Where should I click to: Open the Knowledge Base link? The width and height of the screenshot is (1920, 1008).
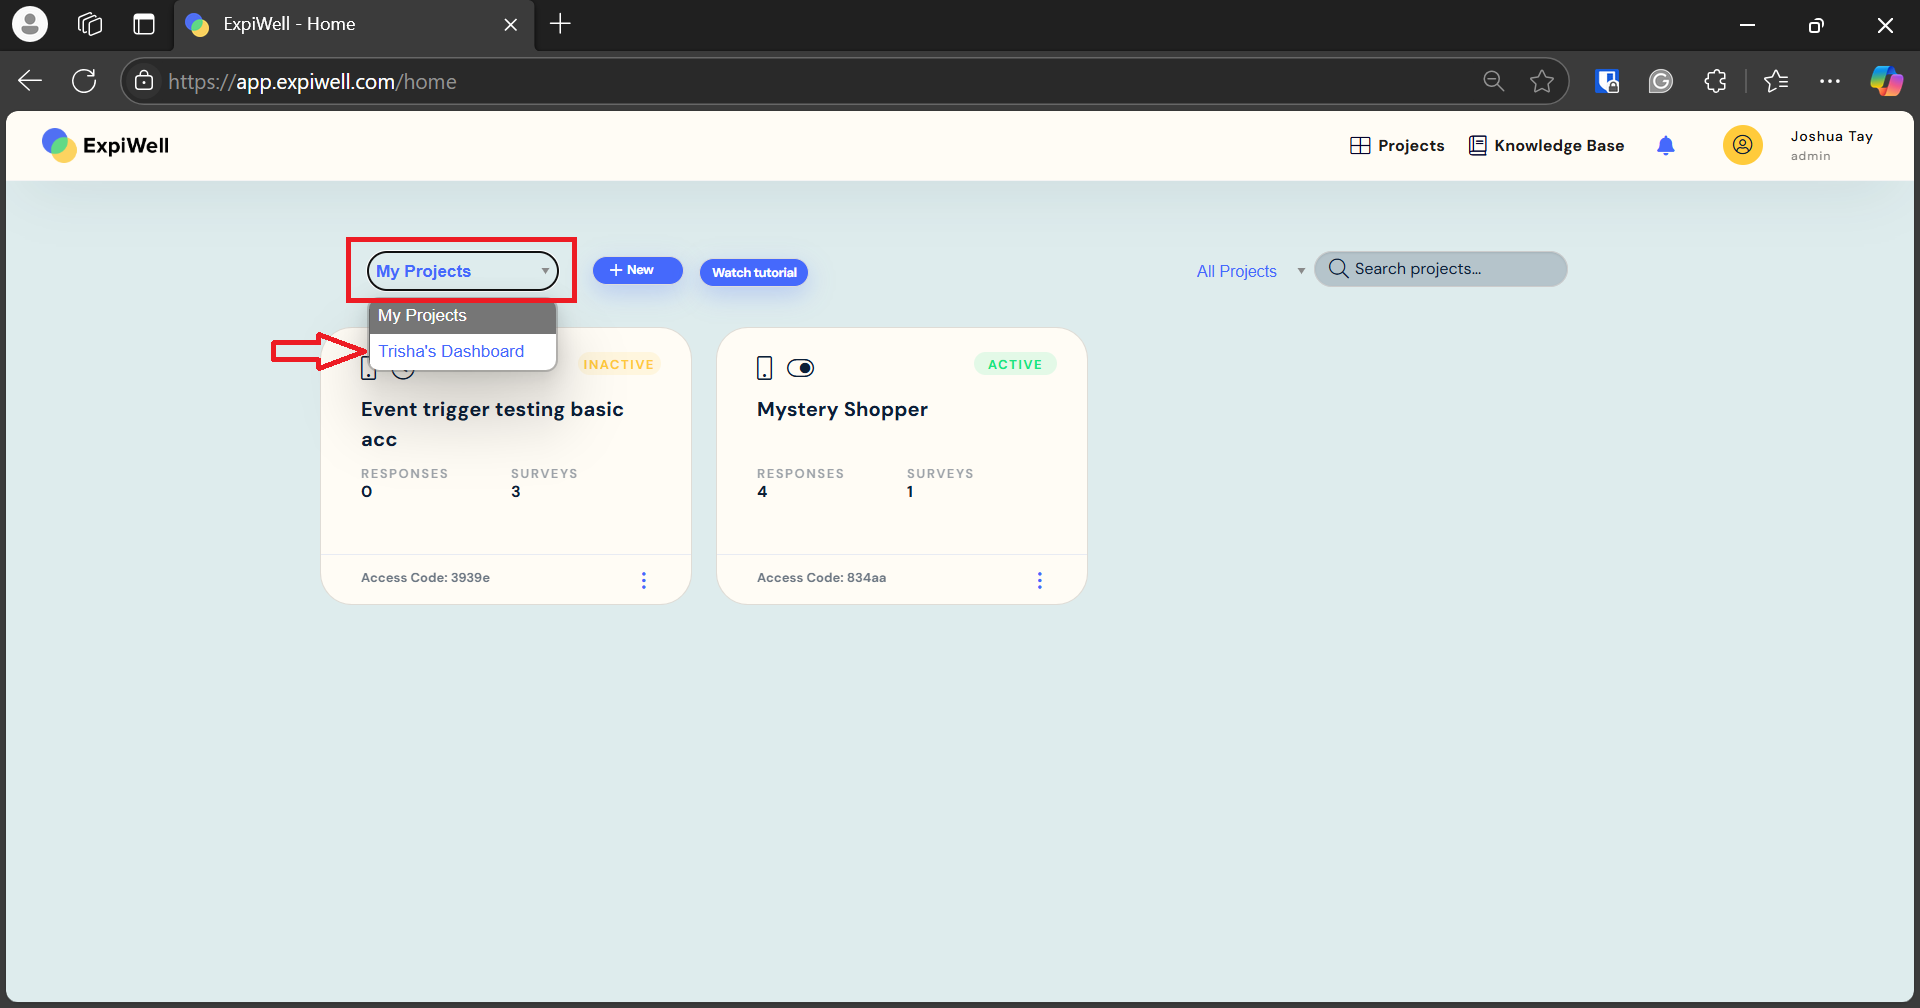[1546, 146]
